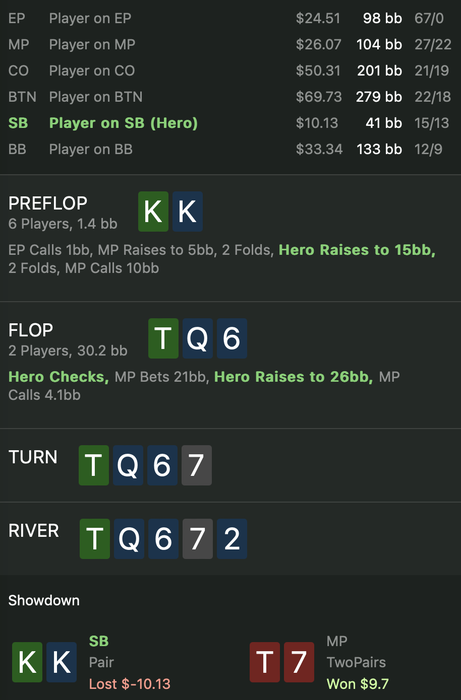This screenshot has width=461, height=700.
Task: Select the Player on EP row
Action: point(230,18)
